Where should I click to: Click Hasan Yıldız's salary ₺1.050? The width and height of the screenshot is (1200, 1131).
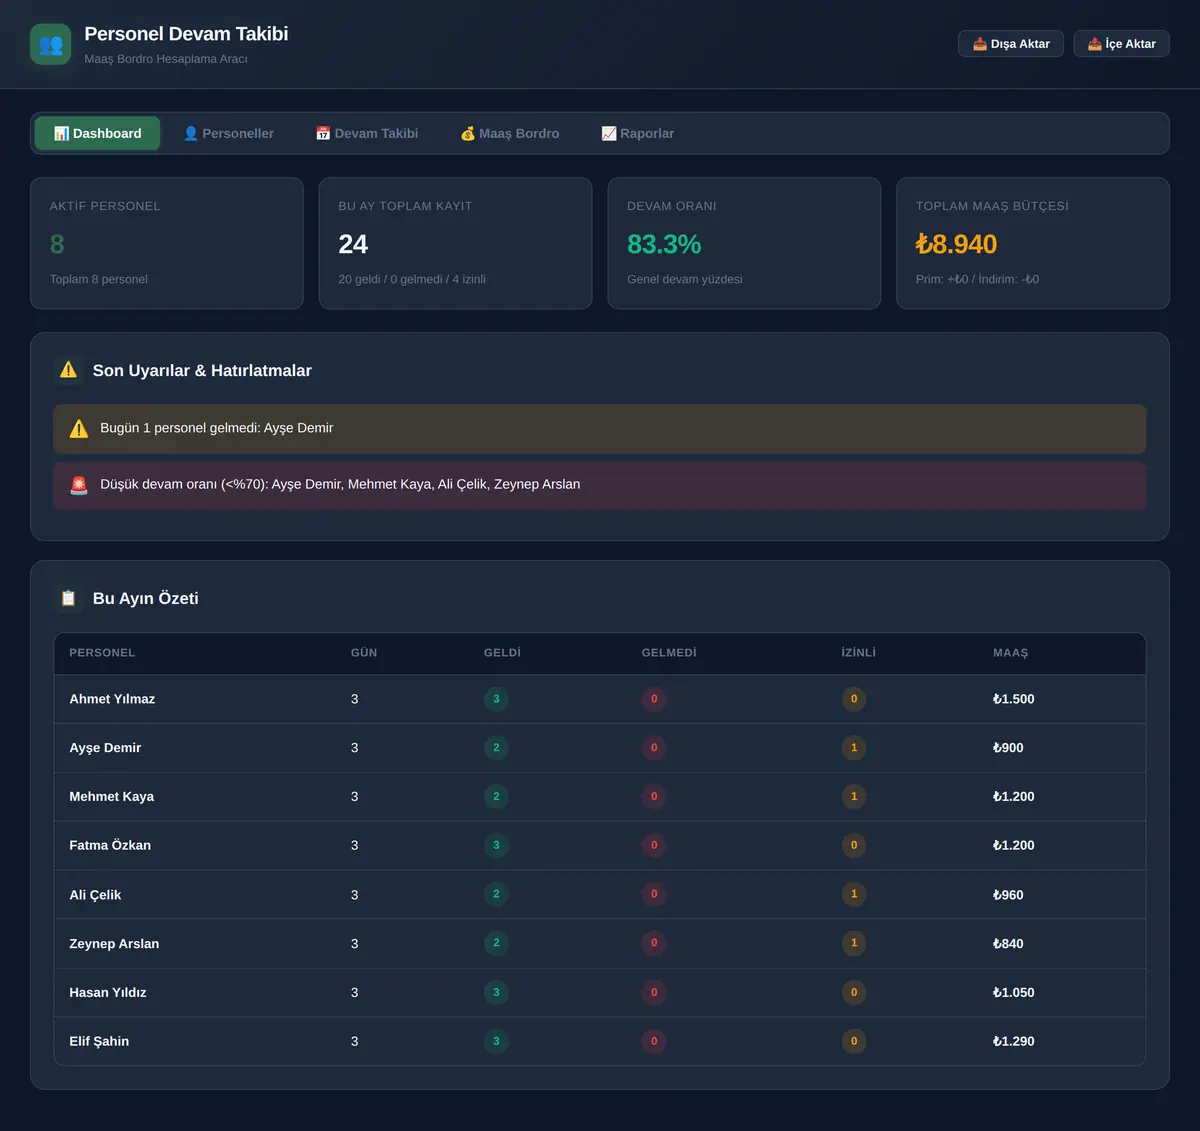pyautogui.click(x=1013, y=992)
